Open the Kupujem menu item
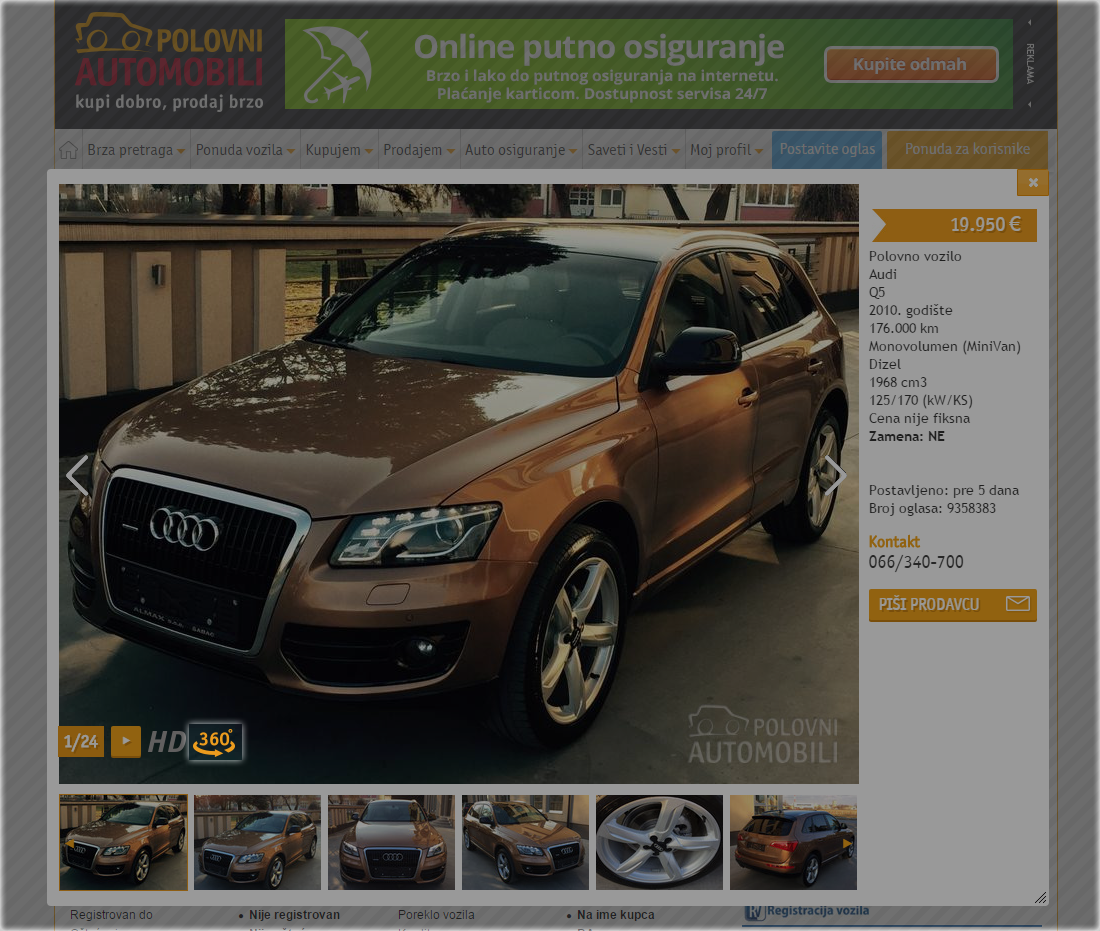 coord(339,150)
